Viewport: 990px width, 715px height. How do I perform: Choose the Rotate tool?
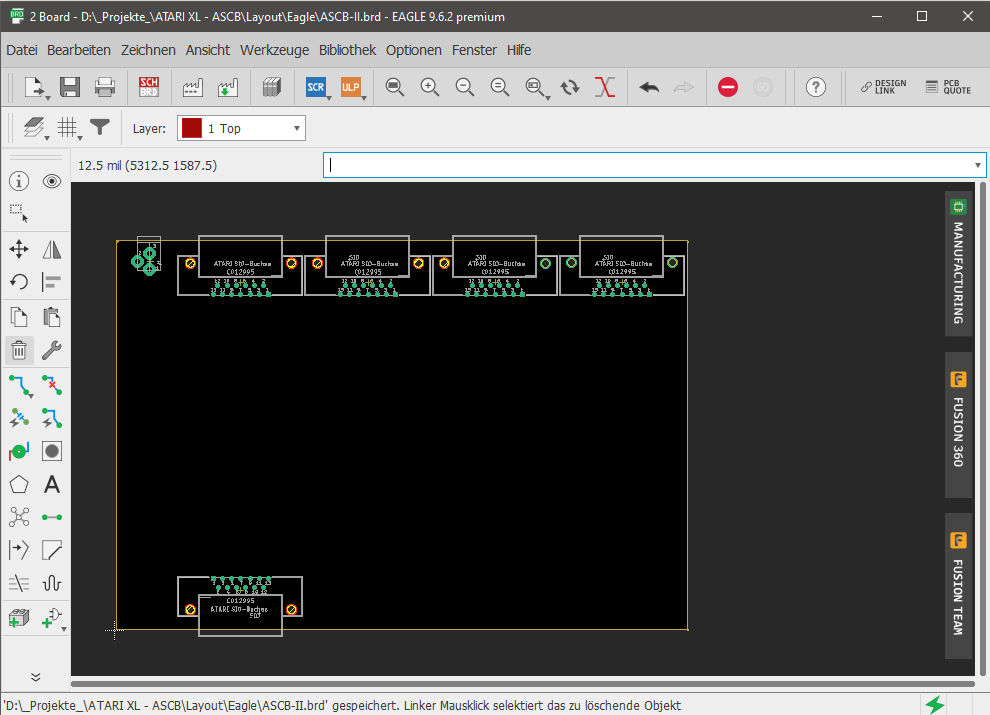(x=18, y=282)
